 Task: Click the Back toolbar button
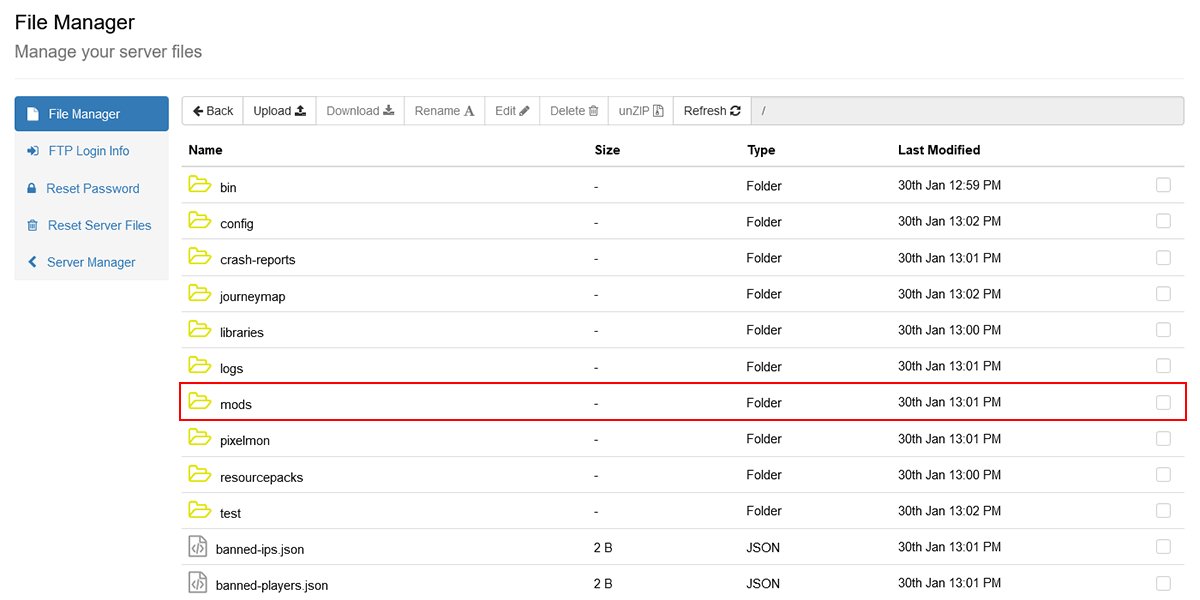click(x=213, y=111)
